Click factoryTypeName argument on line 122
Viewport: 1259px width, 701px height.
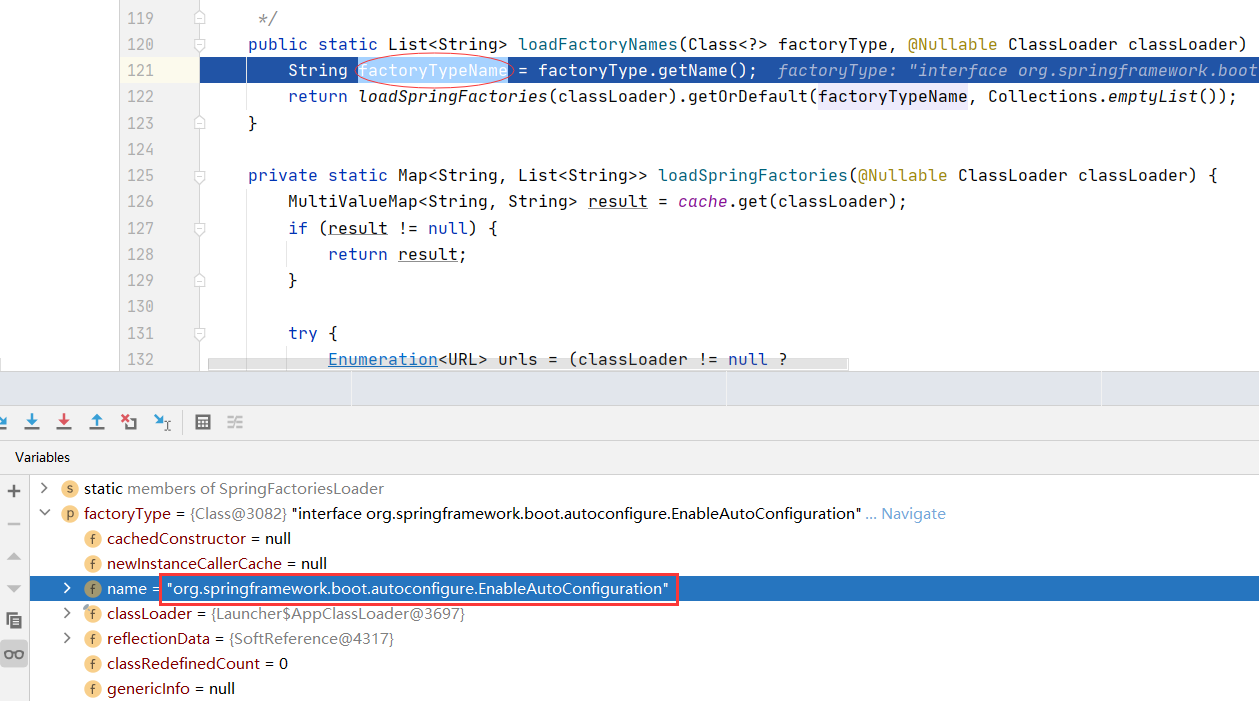tap(893, 96)
